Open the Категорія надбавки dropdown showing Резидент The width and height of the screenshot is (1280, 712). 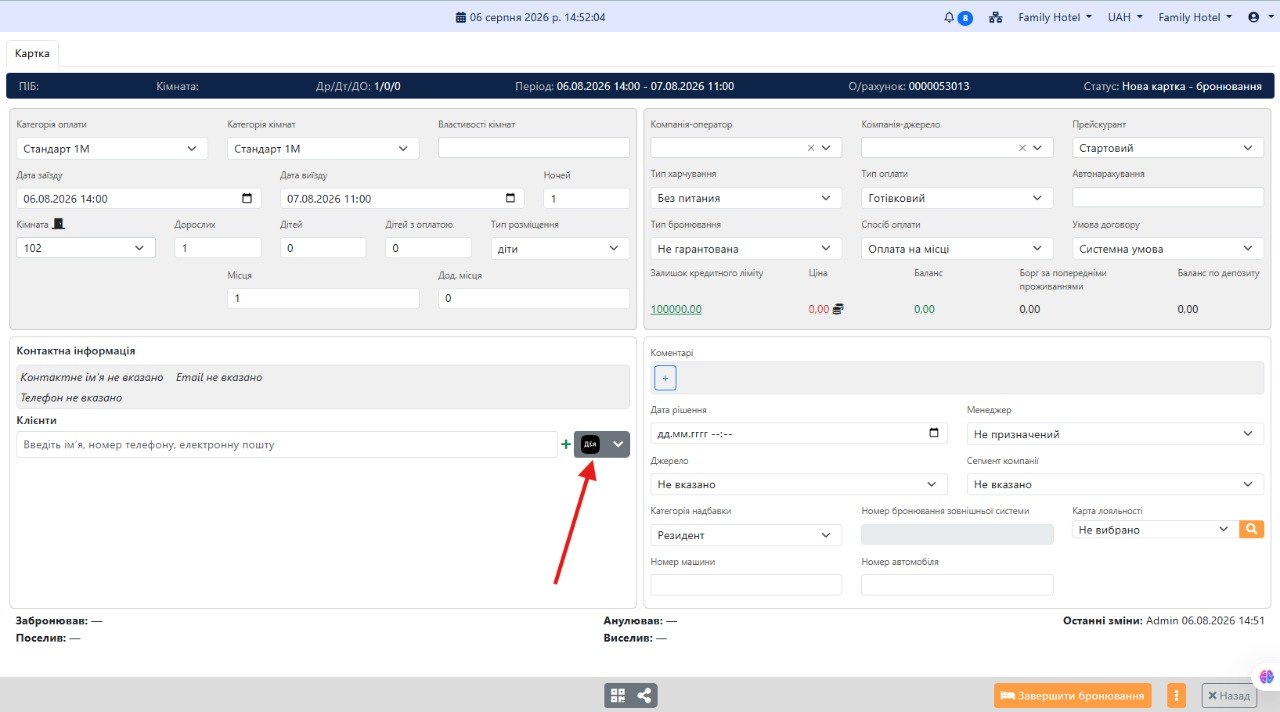click(x=746, y=535)
